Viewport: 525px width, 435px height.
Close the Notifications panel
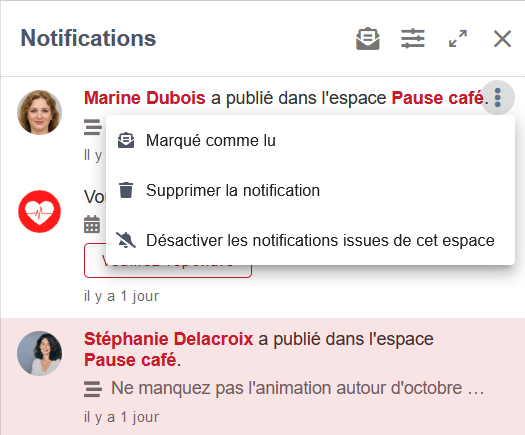coord(502,39)
